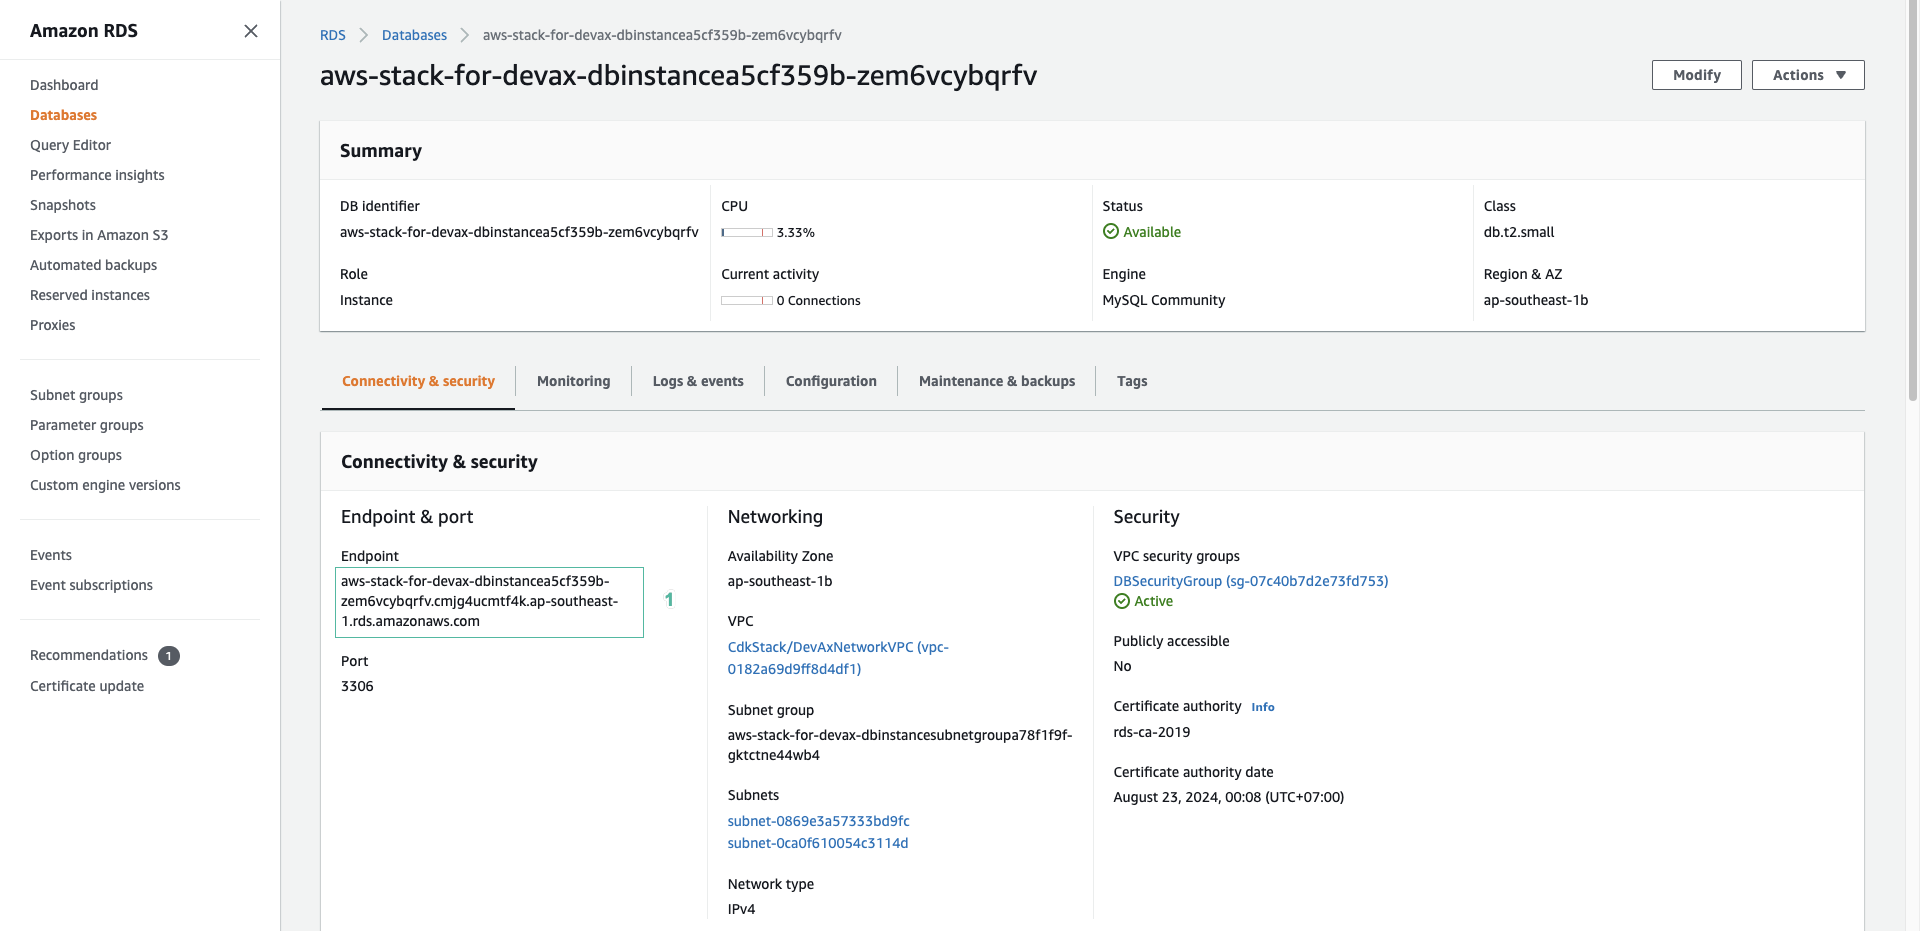Screen dimensions: 1920x931
Task: Switch to the Tags tab
Action: (x=1132, y=381)
